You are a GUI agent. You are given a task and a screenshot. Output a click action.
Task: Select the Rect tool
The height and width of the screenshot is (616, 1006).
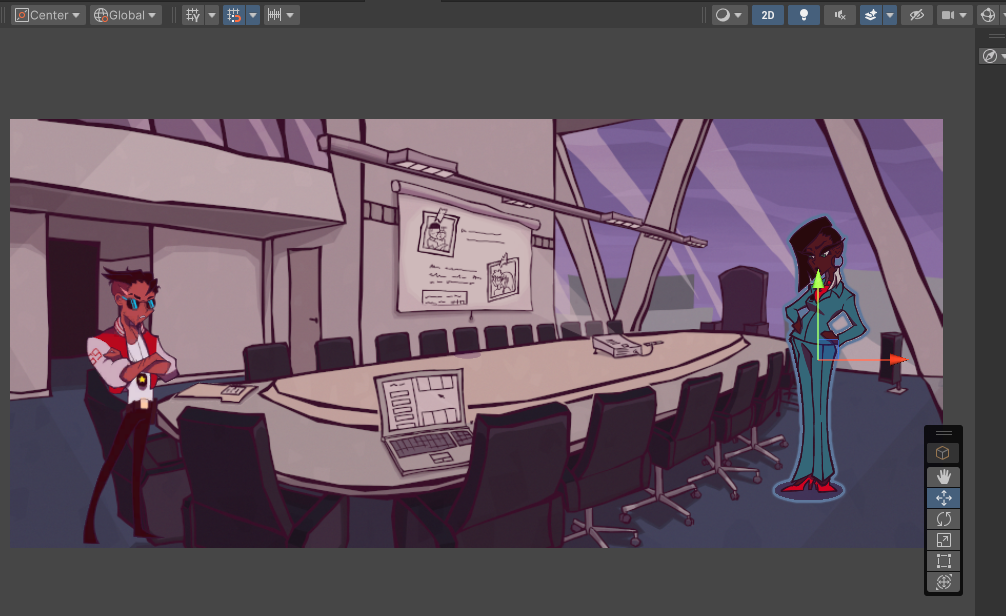pyautogui.click(x=943, y=561)
